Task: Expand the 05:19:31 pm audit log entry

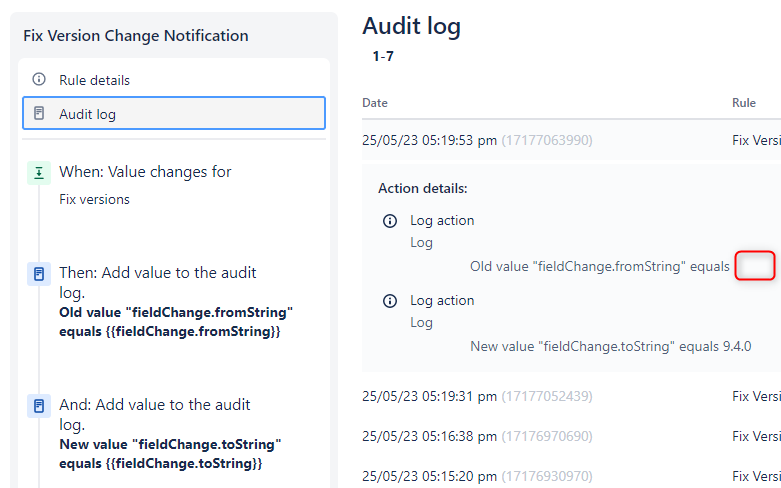Action: pos(429,396)
